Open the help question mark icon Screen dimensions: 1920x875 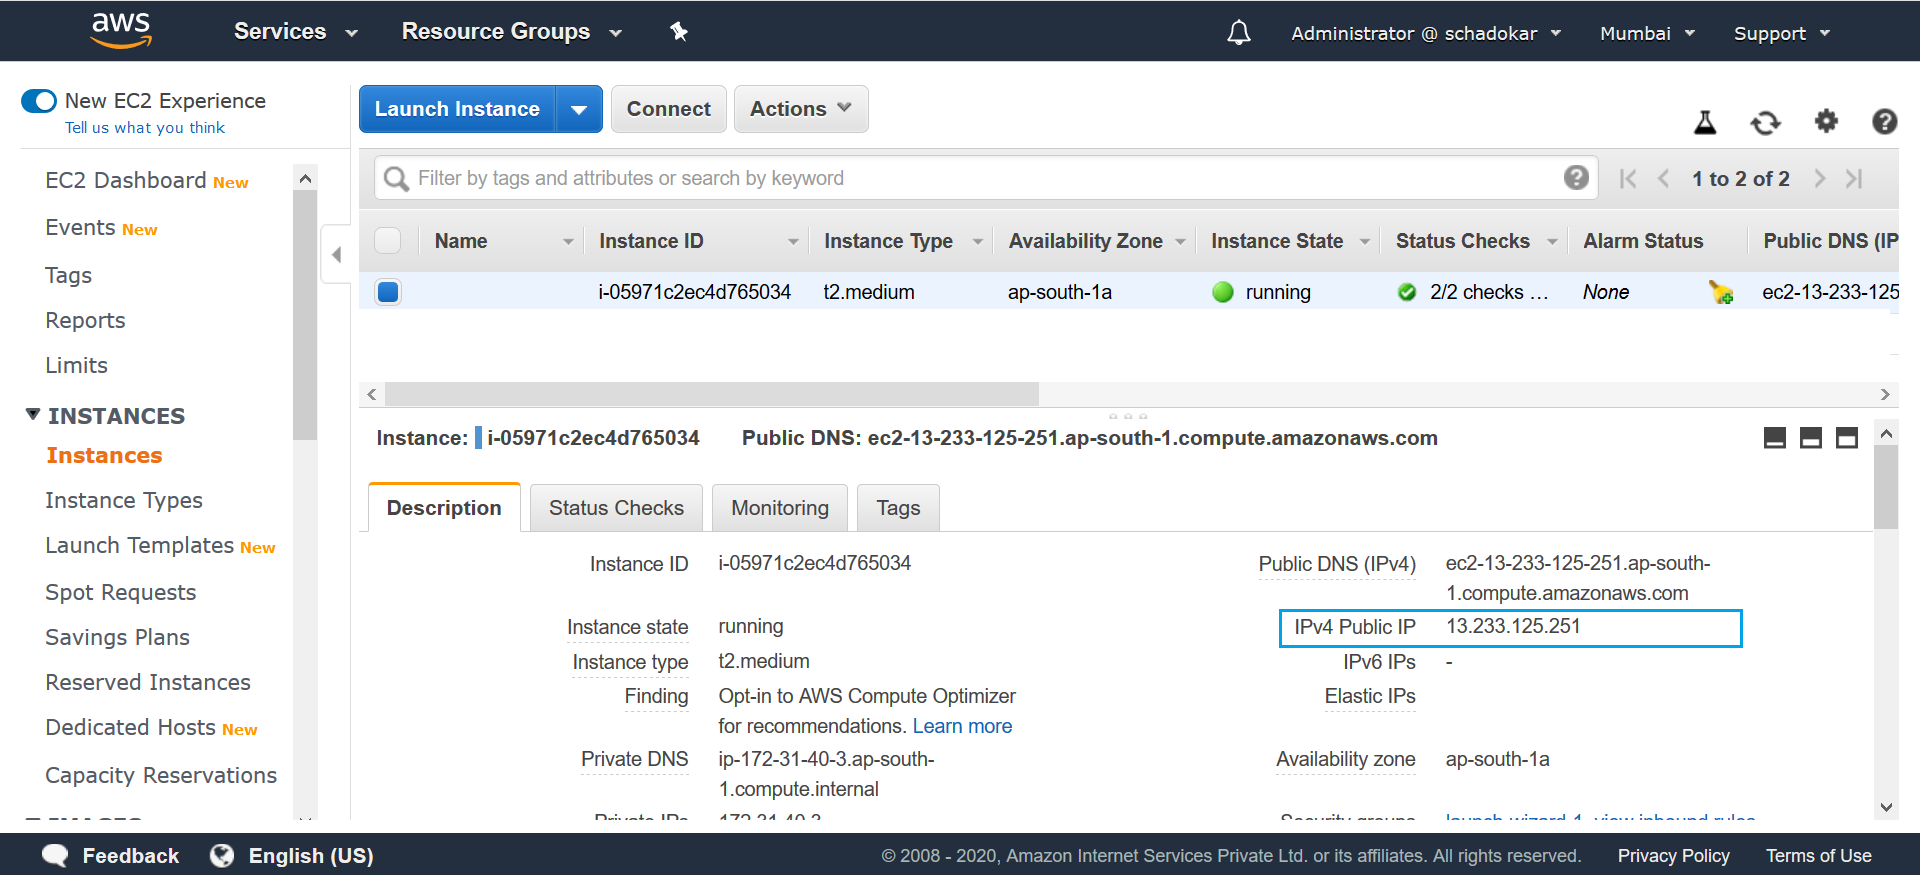tap(1884, 121)
